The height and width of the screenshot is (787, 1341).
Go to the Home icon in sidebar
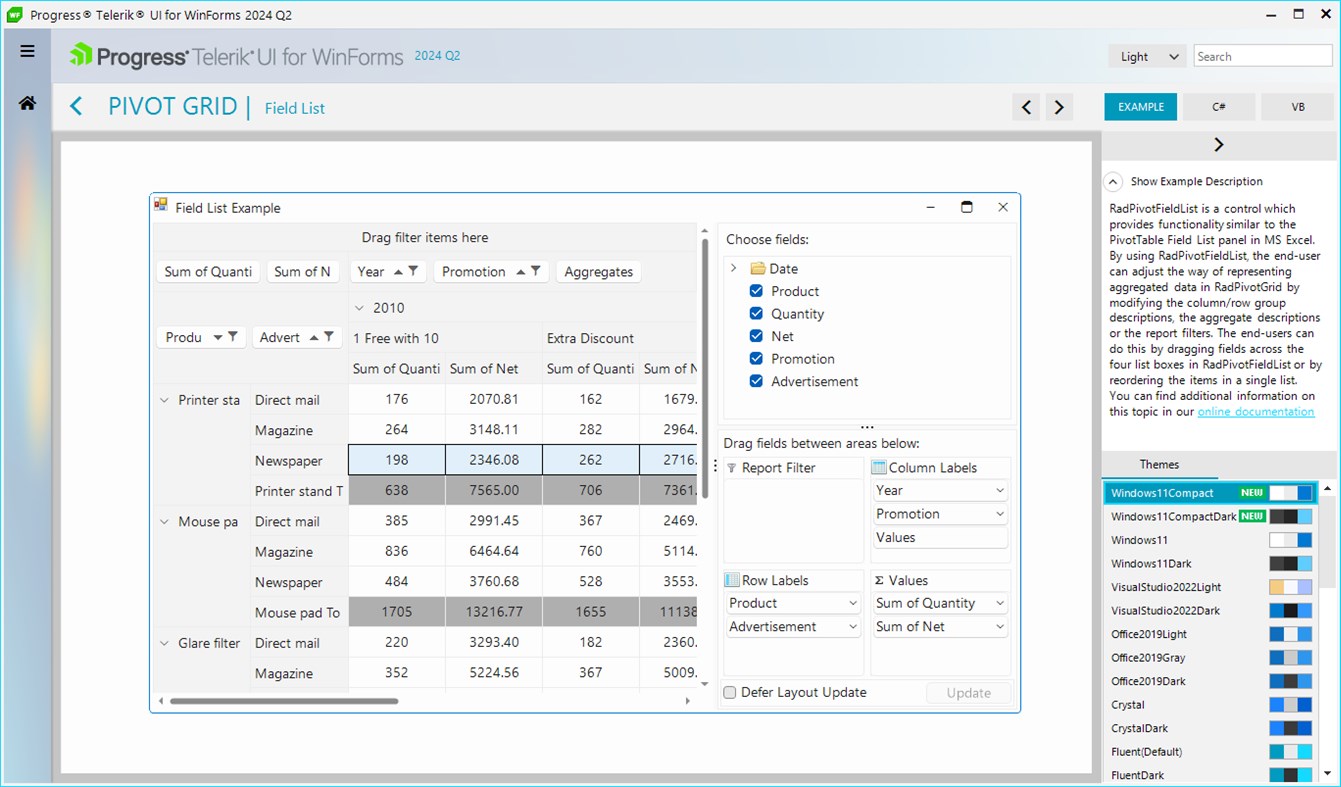pos(27,103)
